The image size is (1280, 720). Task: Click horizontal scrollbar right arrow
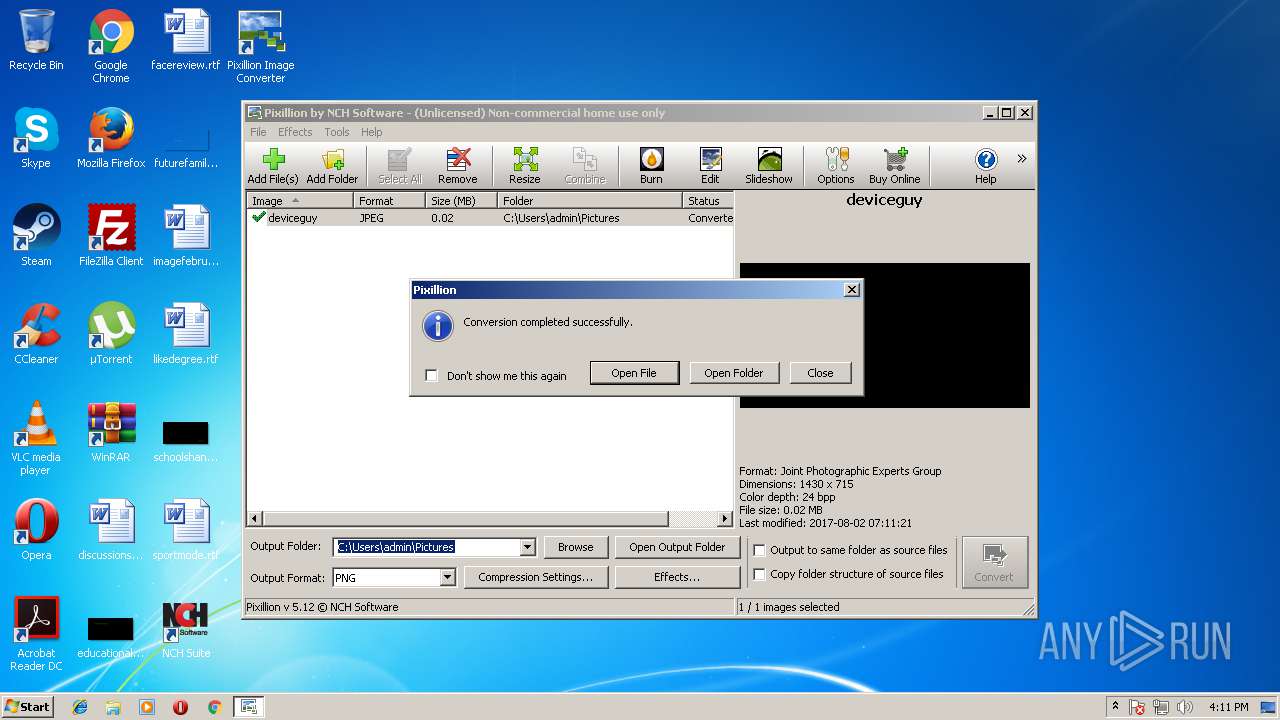click(x=725, y=519)
